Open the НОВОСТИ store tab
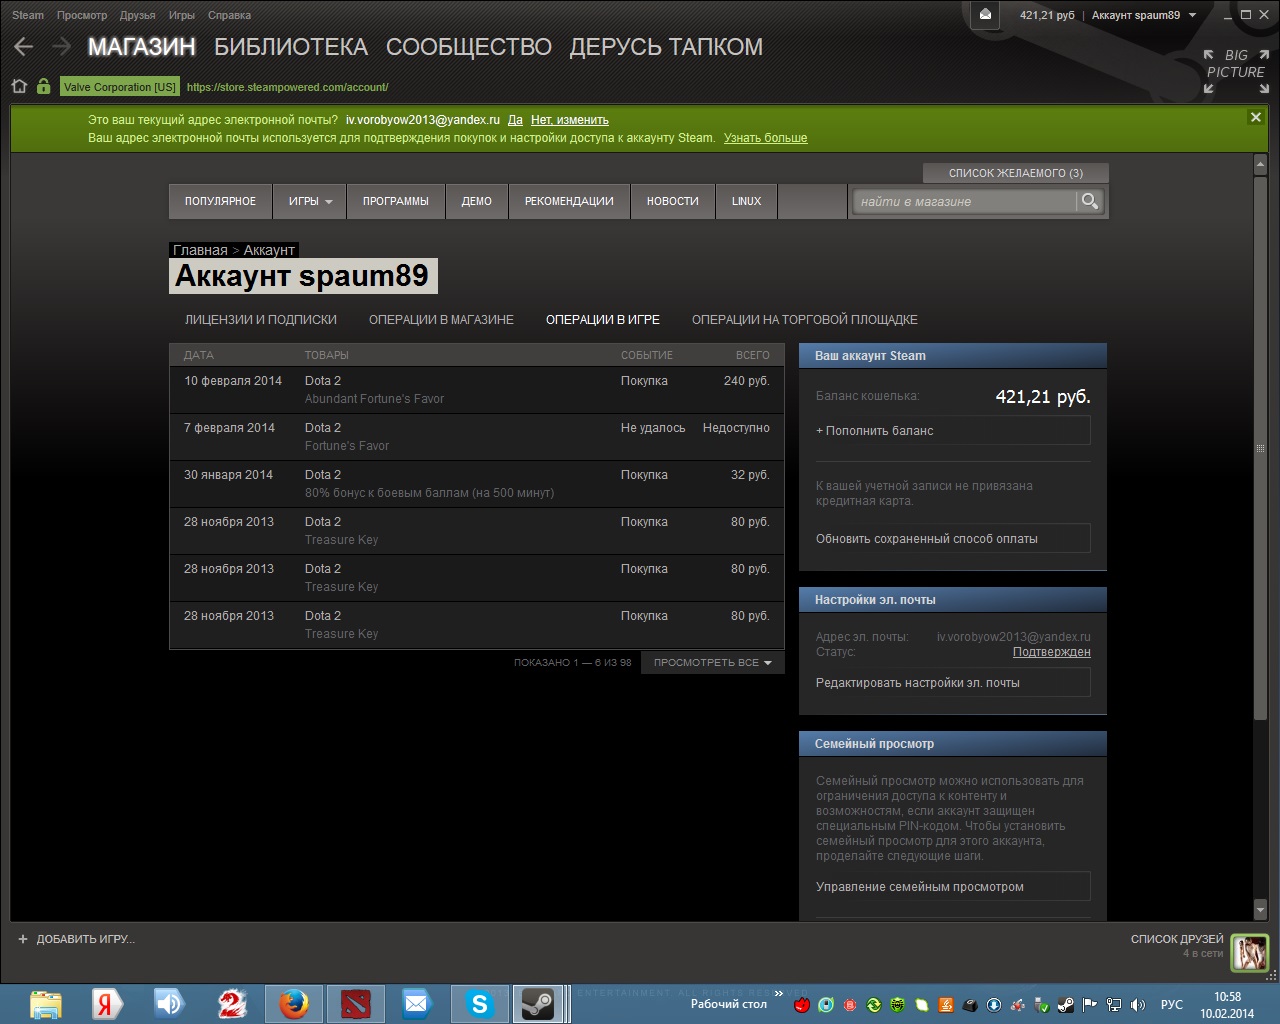This screenshot has height=1024, width=1280. click(672, 201)
